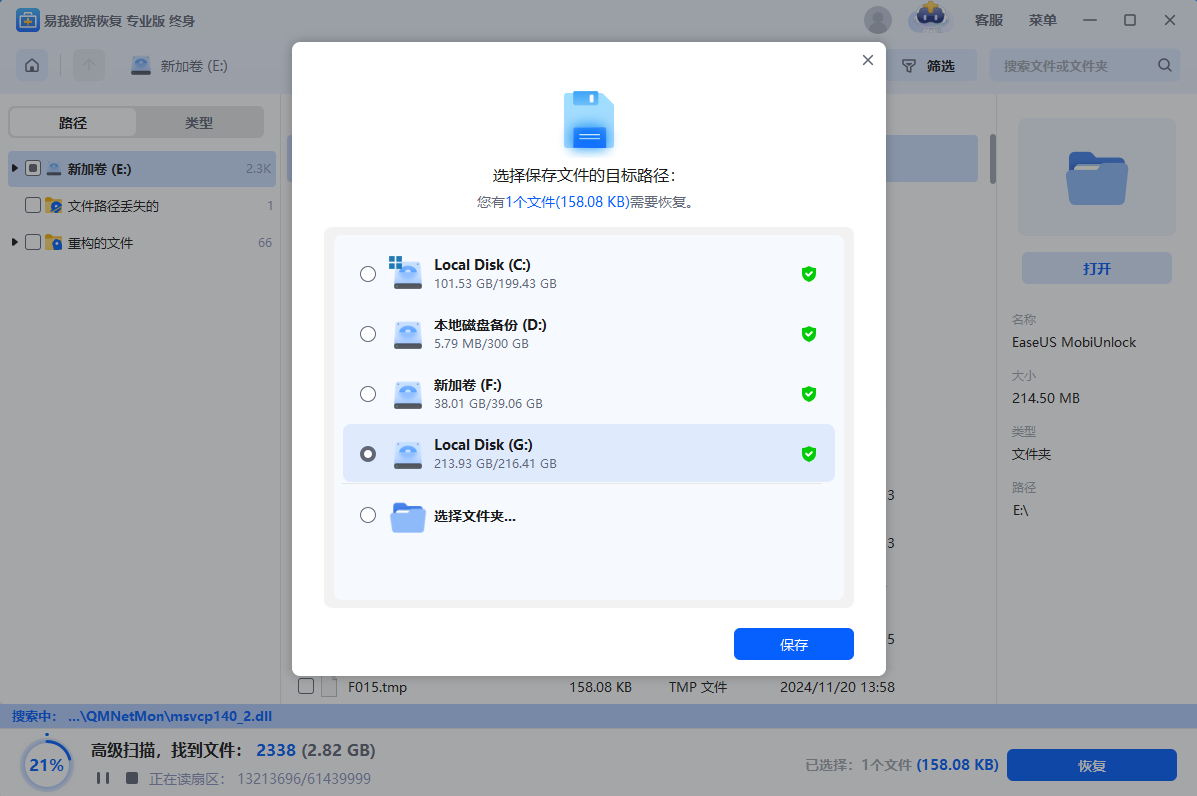Choose 本地磁盘备份 (D:) as destination
This screenshot has height=796, width=1197.
(368, 334)
